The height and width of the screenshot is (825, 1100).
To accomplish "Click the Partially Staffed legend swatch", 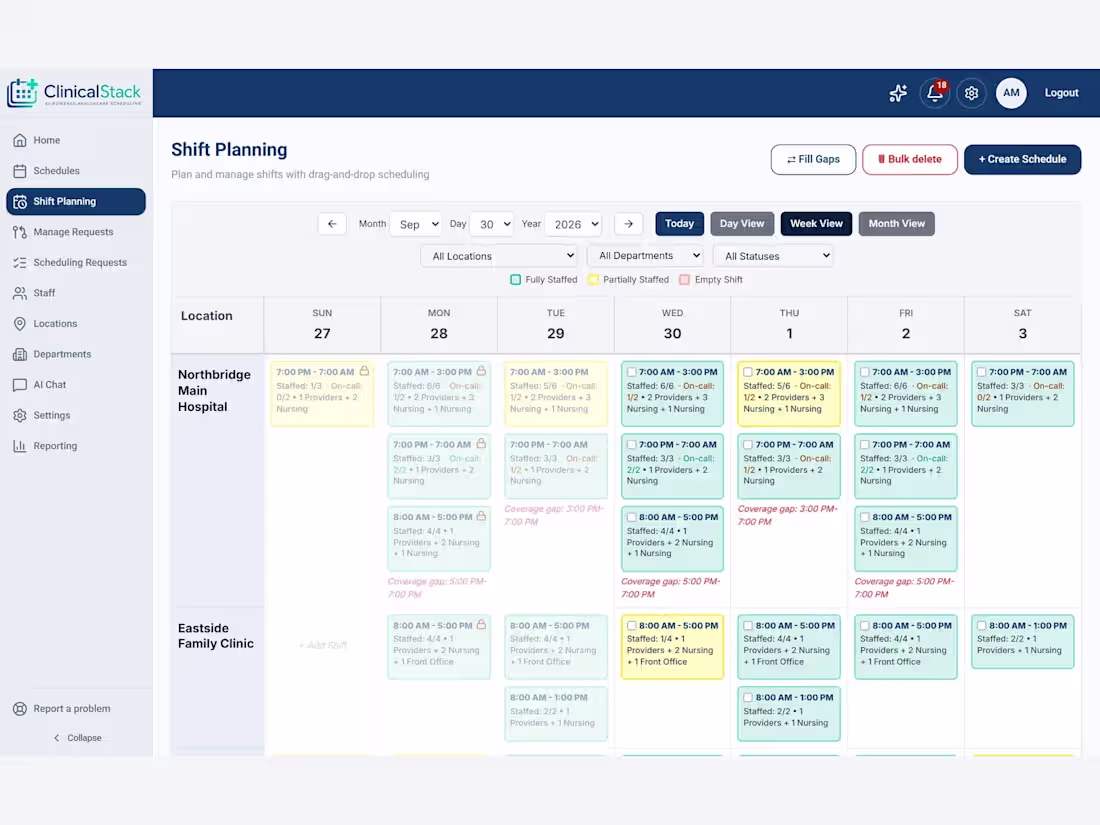I will pyautogui.click(x=593, y=280).
